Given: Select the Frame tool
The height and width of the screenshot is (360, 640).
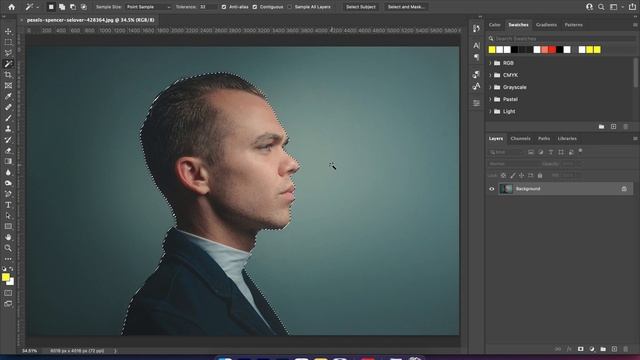Looking at the screenshot, I should click(x=8, y=85).
